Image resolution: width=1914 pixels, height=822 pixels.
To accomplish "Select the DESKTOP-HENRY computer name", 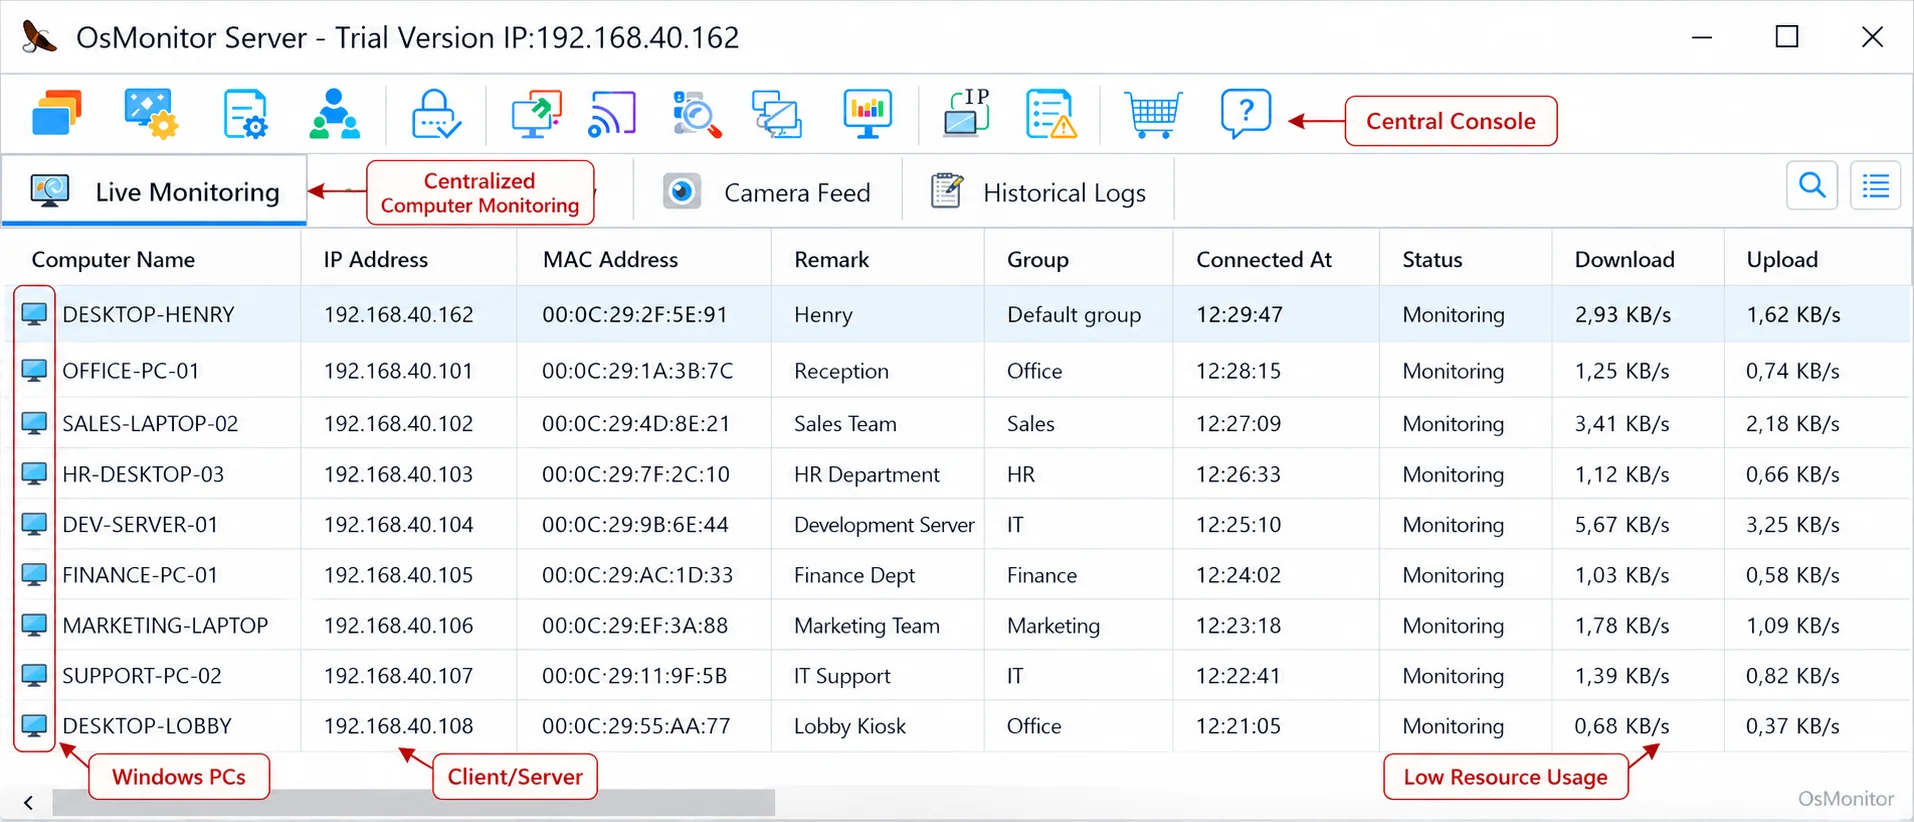I will tap(148, 314).
